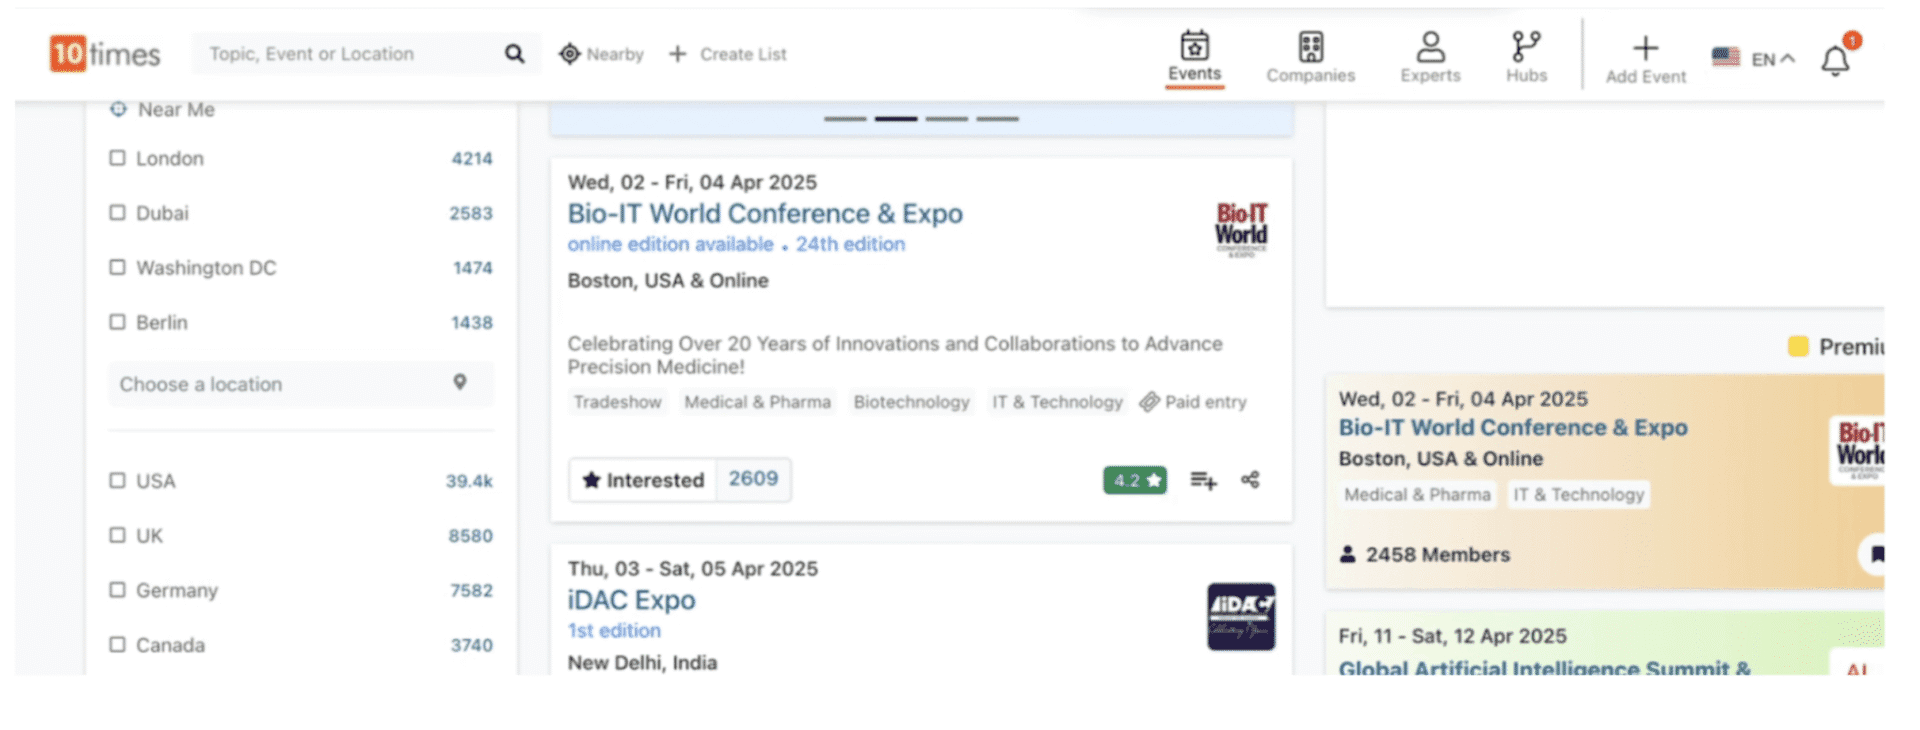Screen dimensions: 1920x730
Task: Open the Companies building icon
Action: pyautogui.click(x=1311, y=47)
